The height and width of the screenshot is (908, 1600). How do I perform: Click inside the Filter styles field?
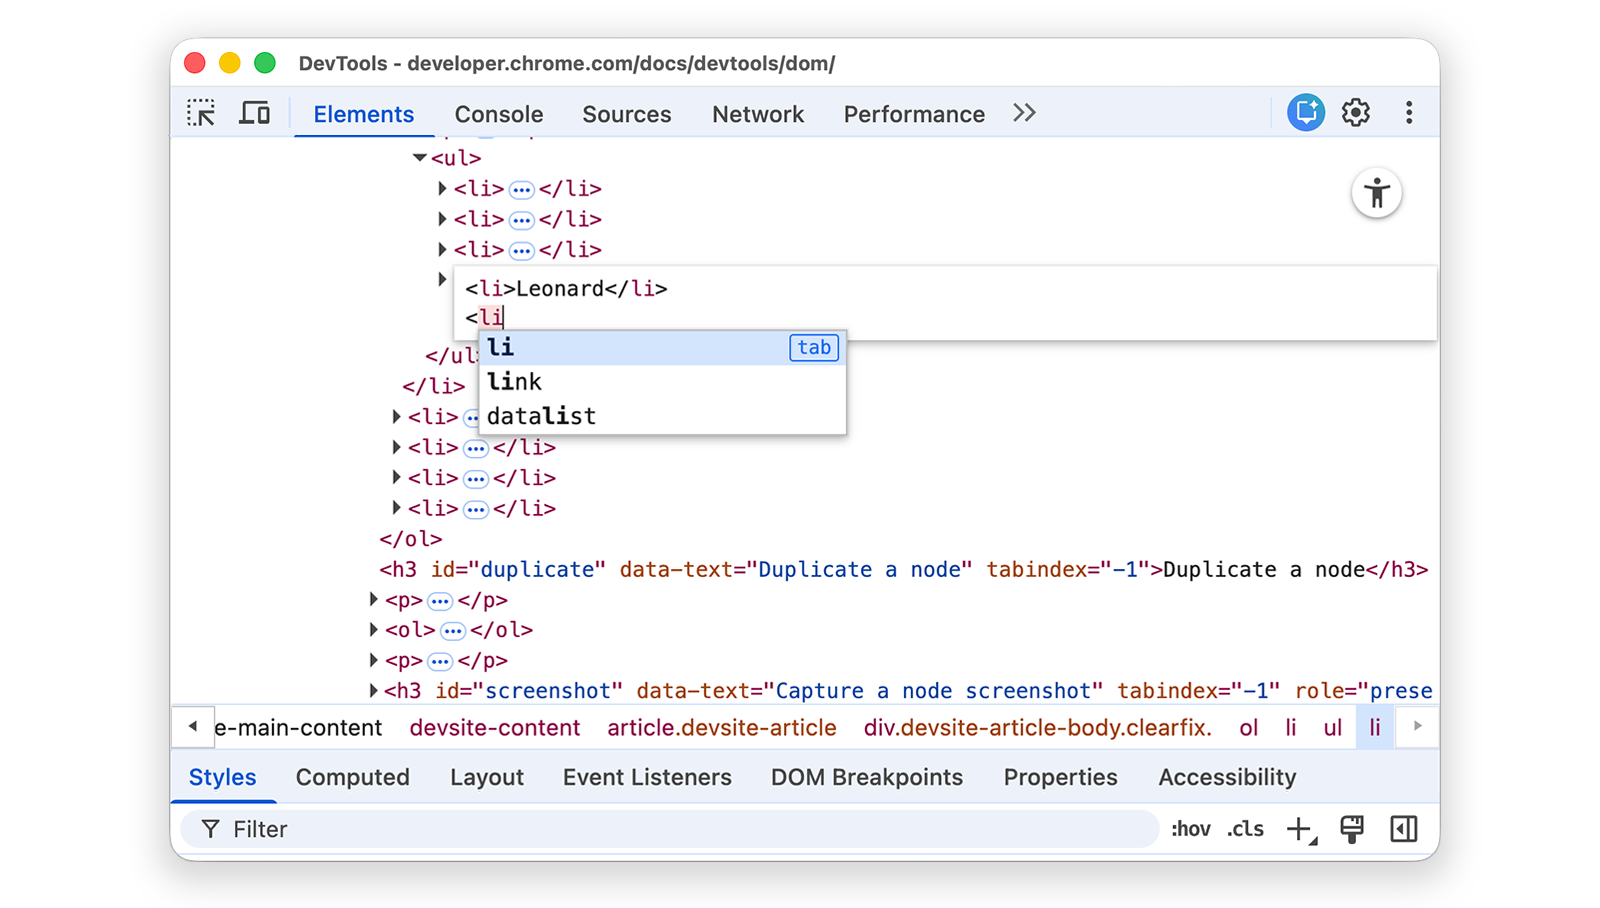(x=400, y=828)
